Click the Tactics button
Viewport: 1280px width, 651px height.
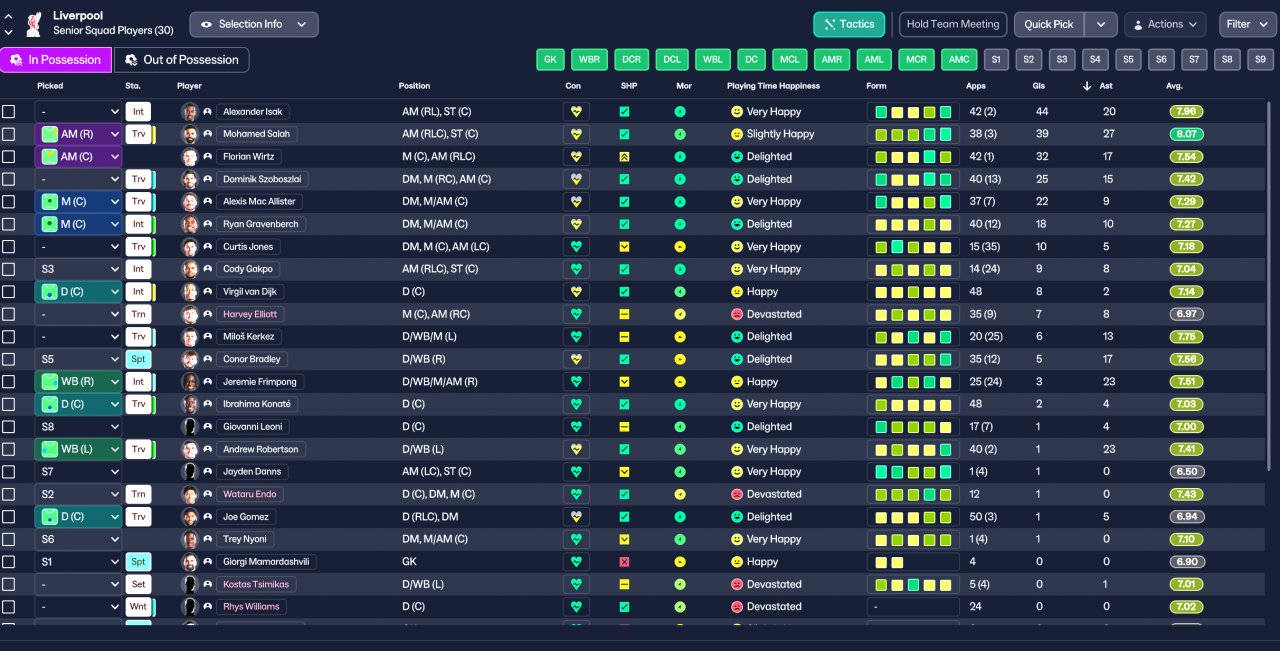coord(849,24)
